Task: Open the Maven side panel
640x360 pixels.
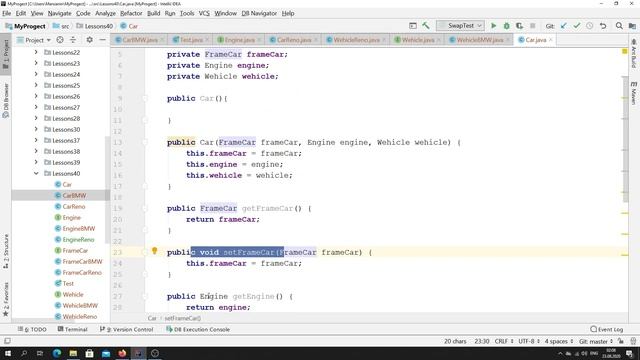Action: click(633, 93)
